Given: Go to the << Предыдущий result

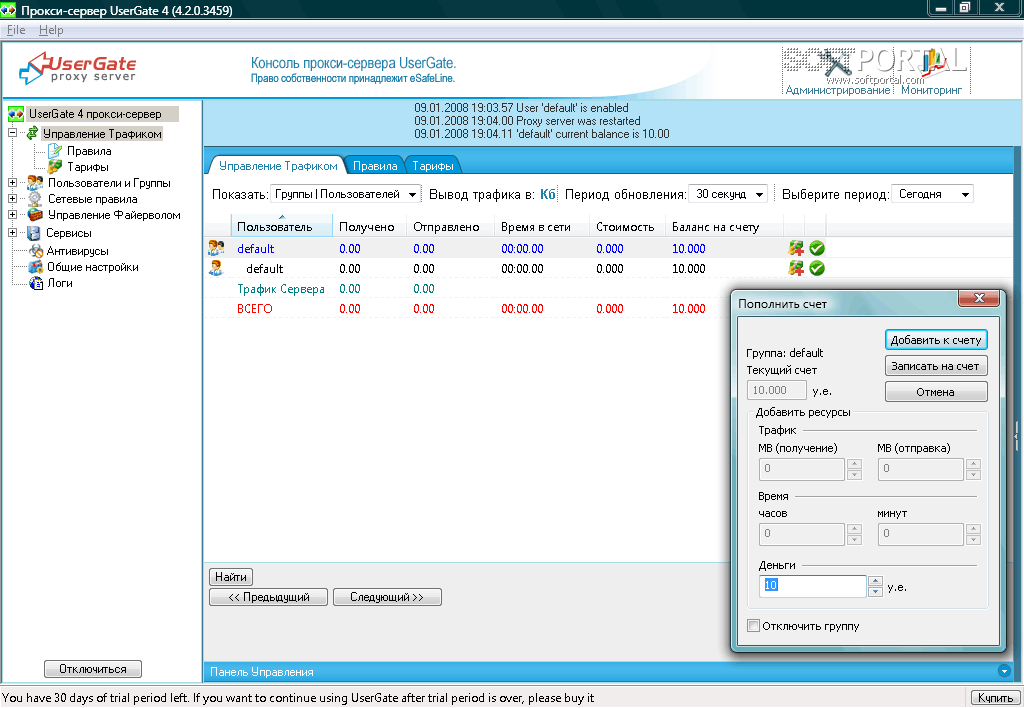Looking at the screenshot, I should click(x=268, y=597).
